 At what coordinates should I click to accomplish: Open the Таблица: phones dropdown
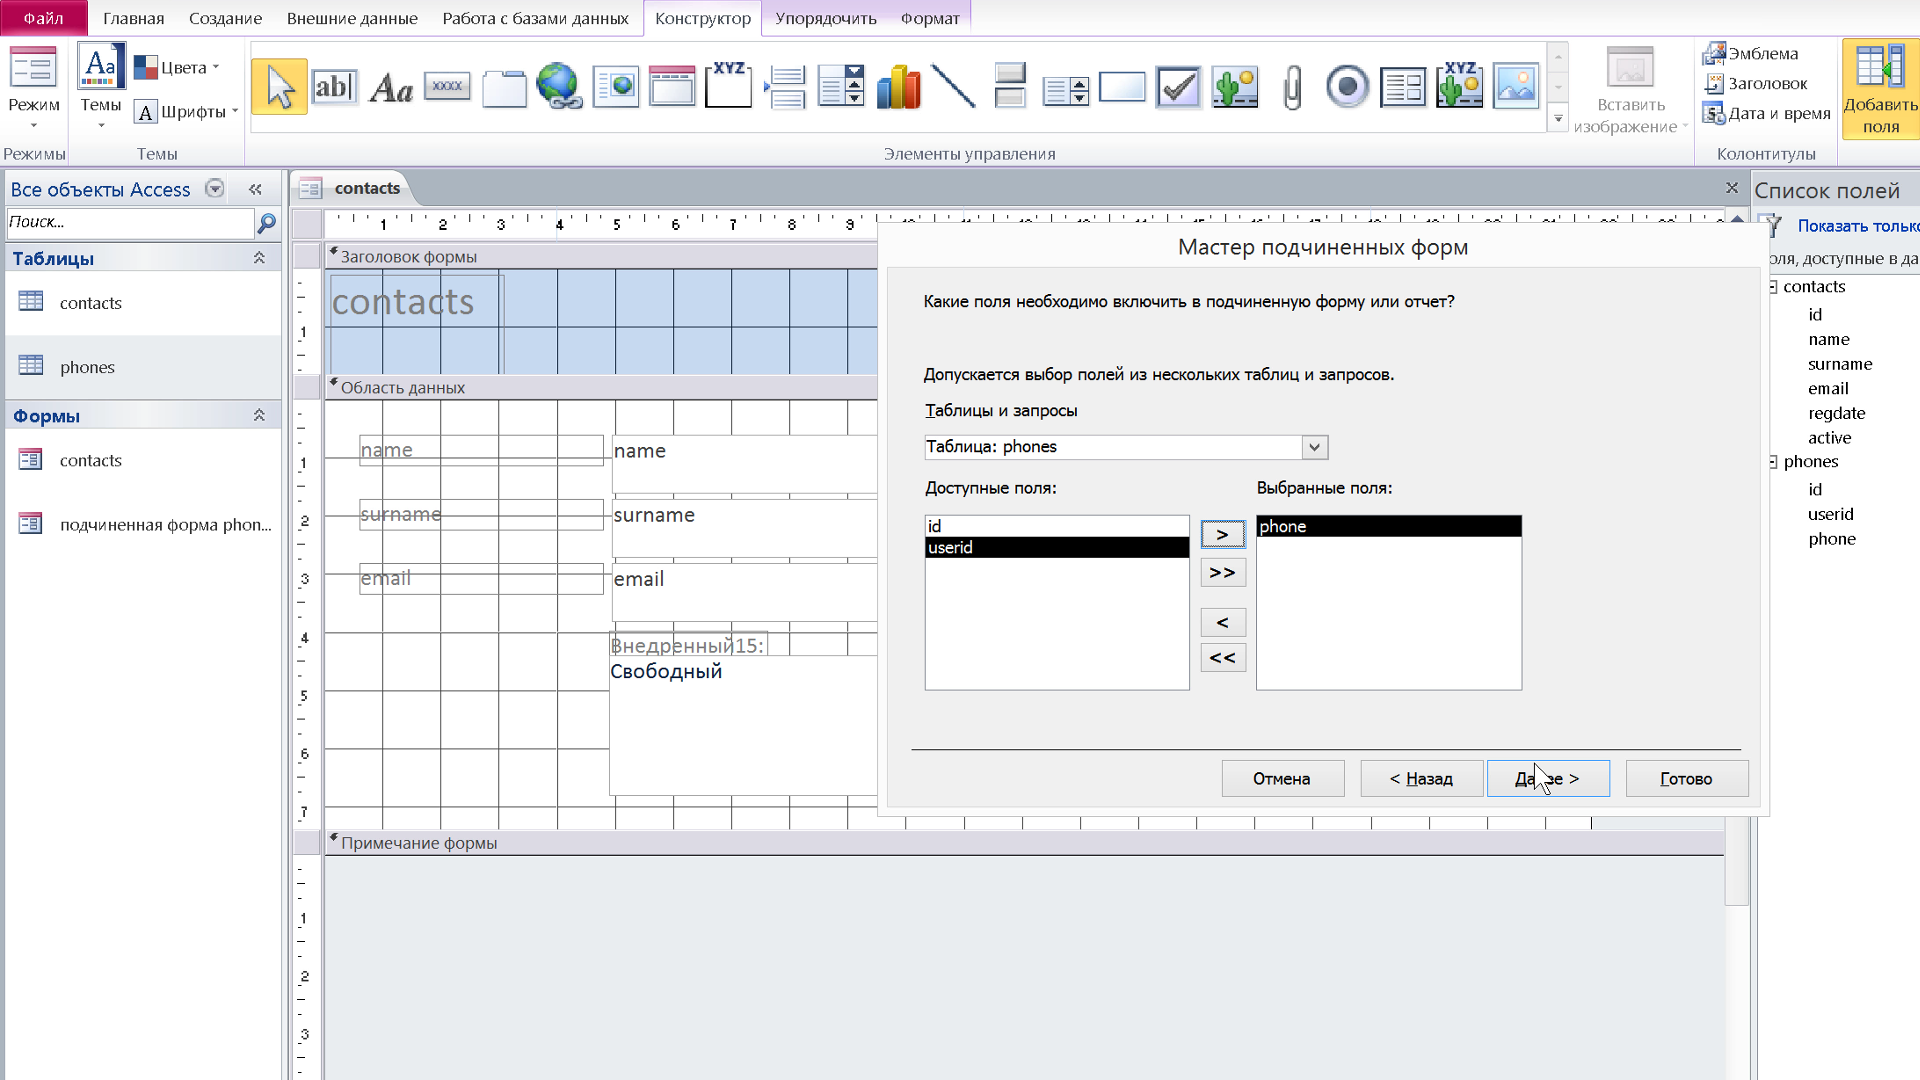(1313, 446)
